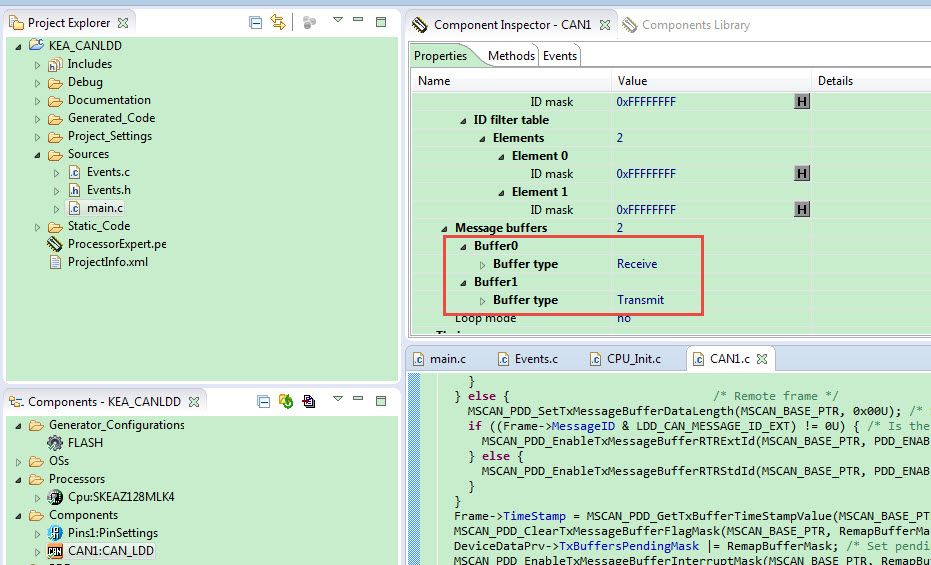This screenshot has height=565, width=931.
Task: Expand the Generated_Code folder
Action: pos(37,119)
